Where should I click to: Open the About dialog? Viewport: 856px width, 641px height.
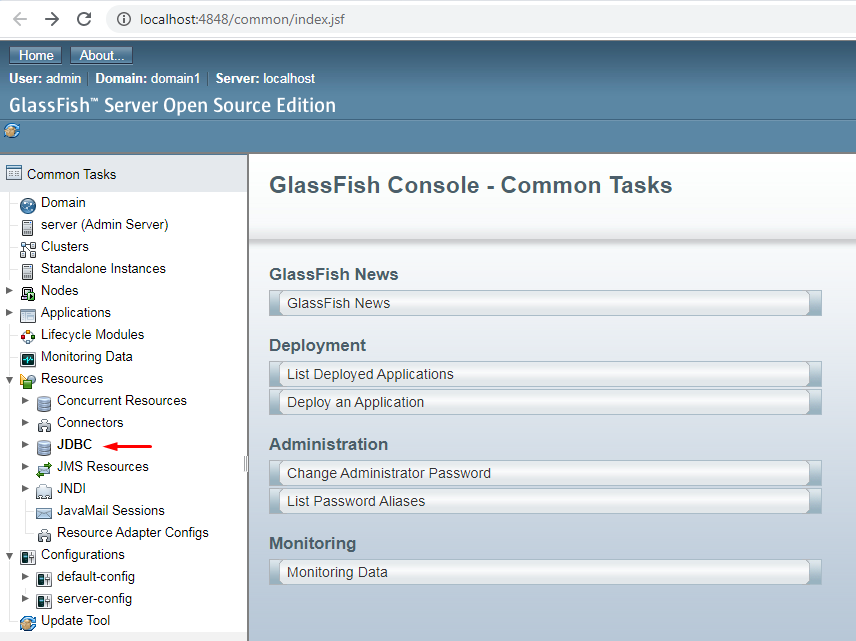(x=101, y=55)
